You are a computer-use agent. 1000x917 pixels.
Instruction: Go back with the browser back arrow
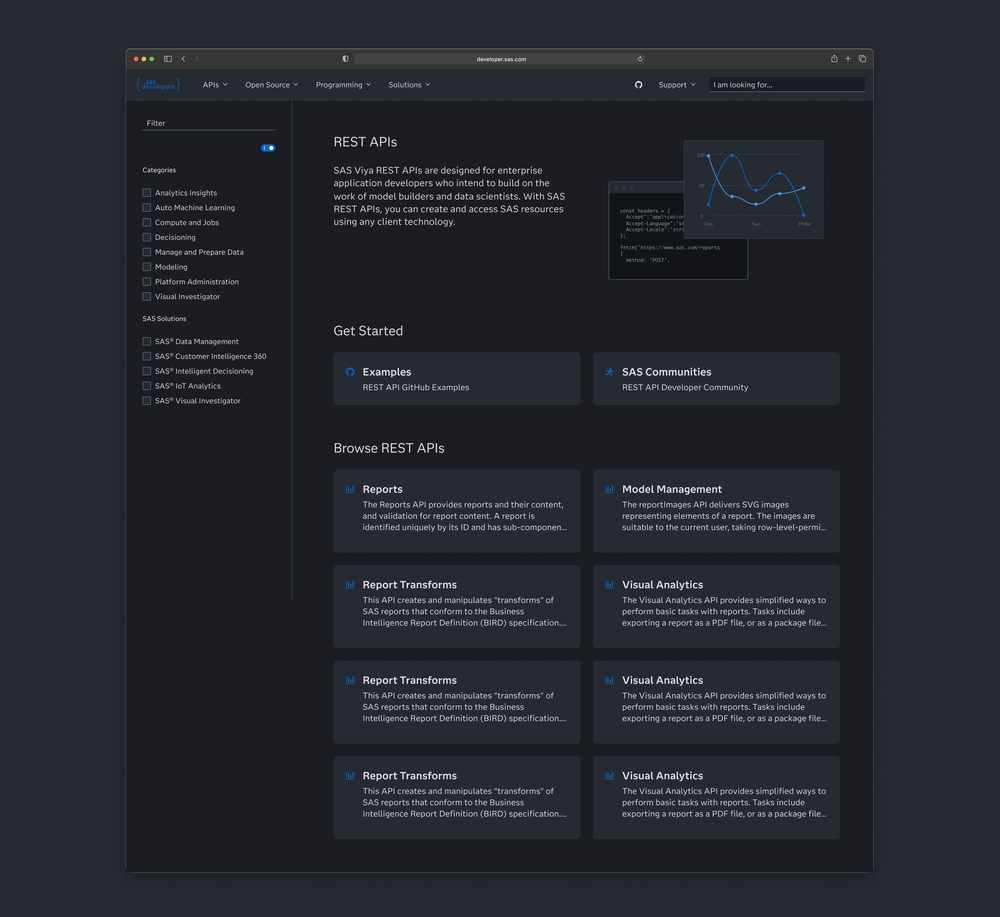pos(183,59)
